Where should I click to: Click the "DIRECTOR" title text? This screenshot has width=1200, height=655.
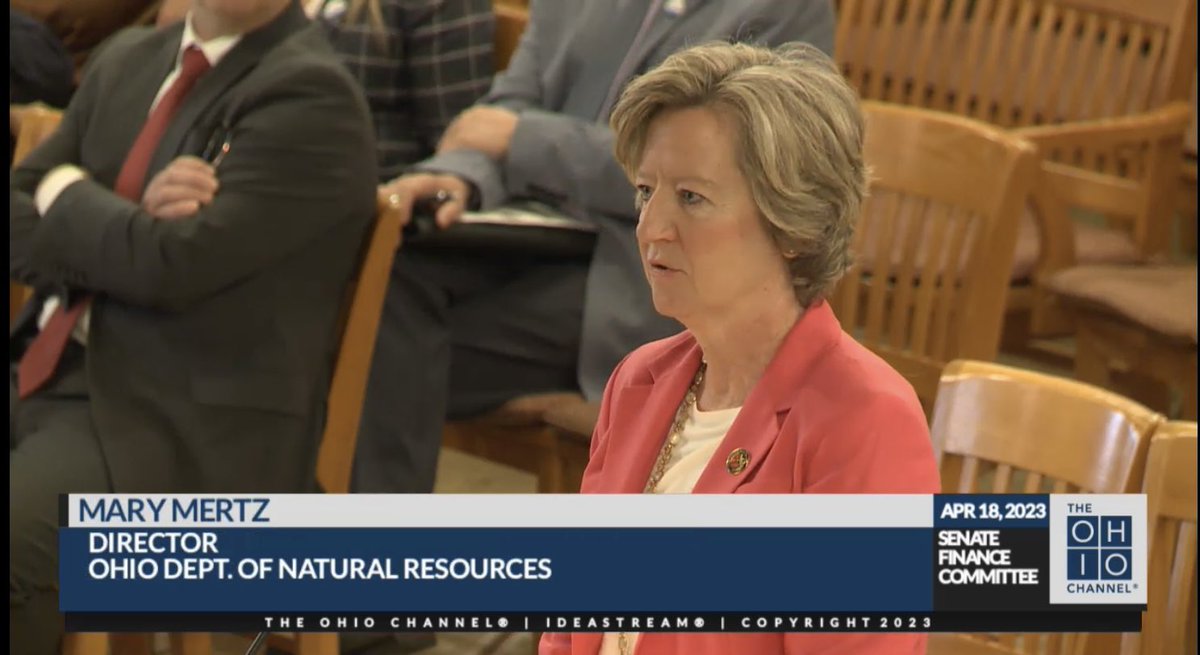pyautogui.click(x=152, y=543)
